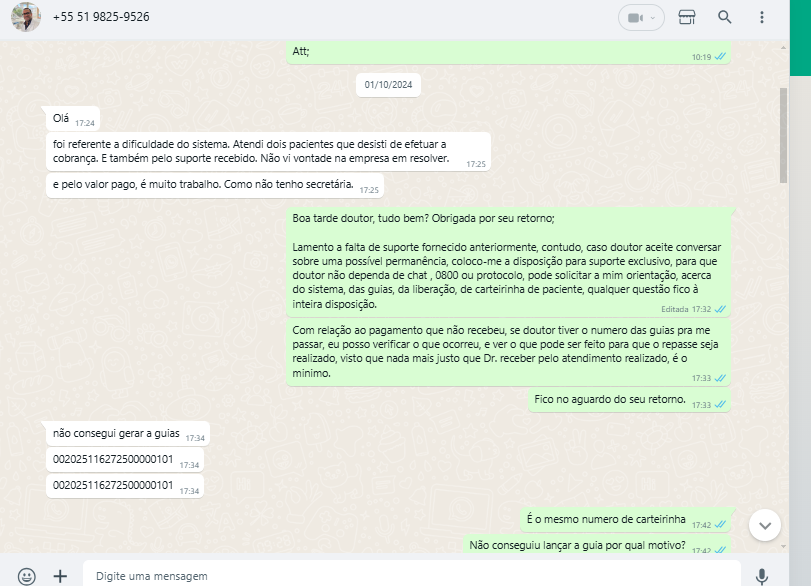This screenshot has width=811, height=586.
Task: Click the 01/10/2024 date badge
Action: (x=388, y=85)
